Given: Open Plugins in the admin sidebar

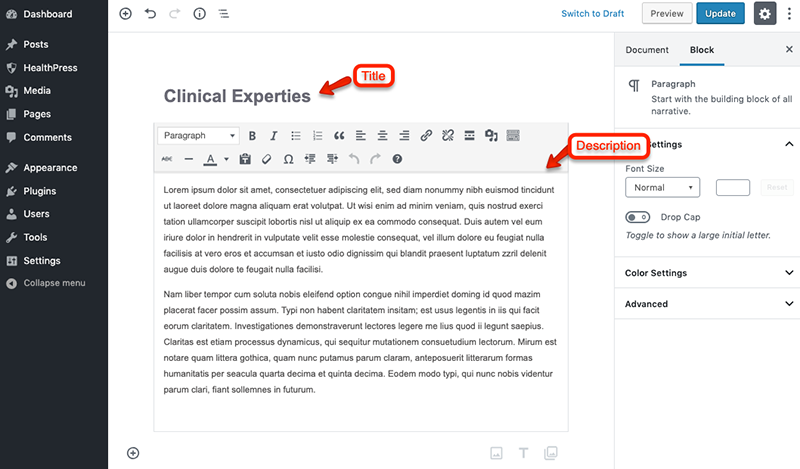Looking at the screenshot, I should pos(40,191).
